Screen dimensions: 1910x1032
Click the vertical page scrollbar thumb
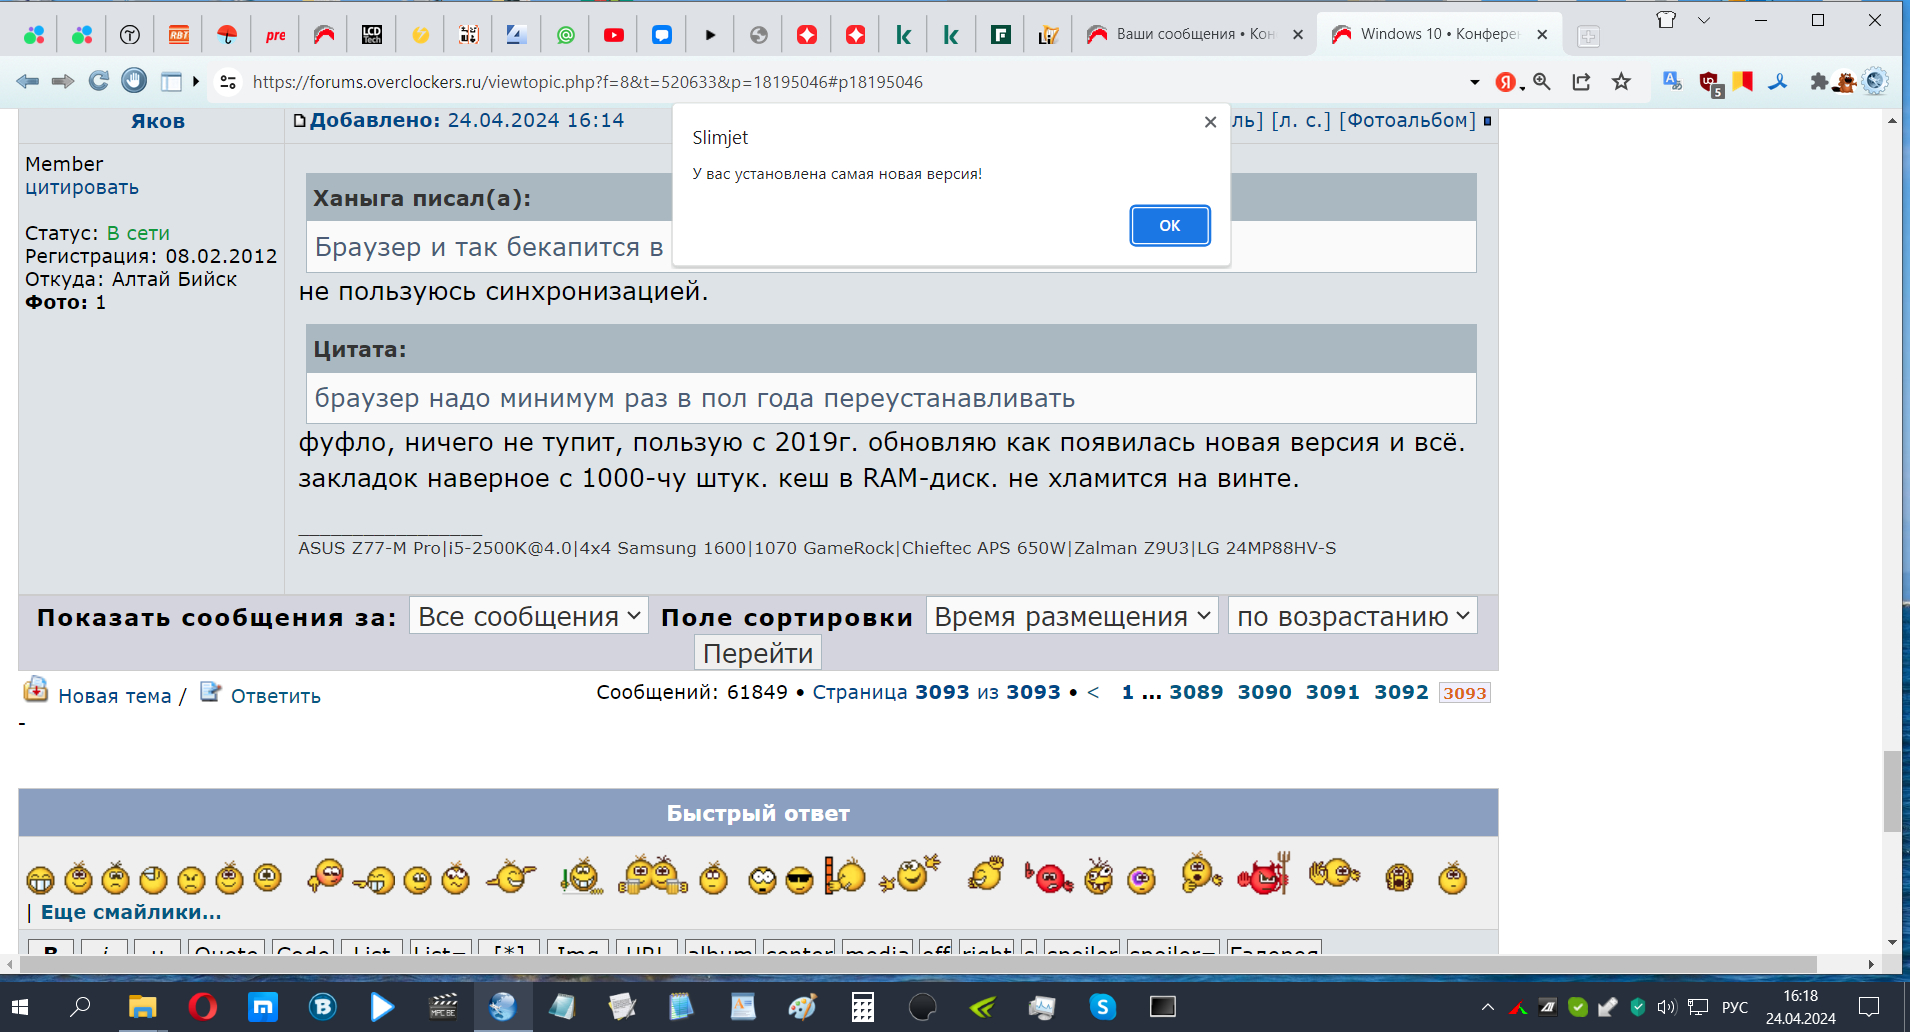[1892, 791]
